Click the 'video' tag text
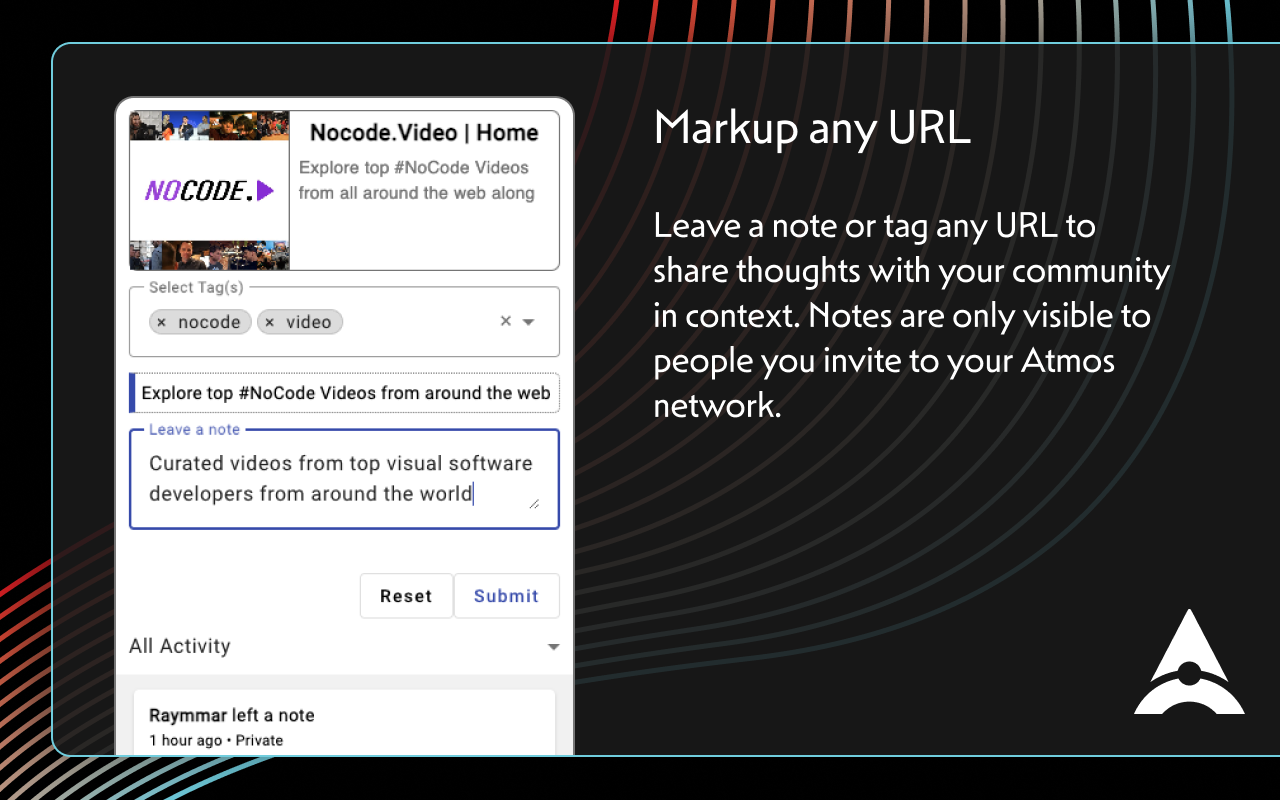 (x=308, y=322)
